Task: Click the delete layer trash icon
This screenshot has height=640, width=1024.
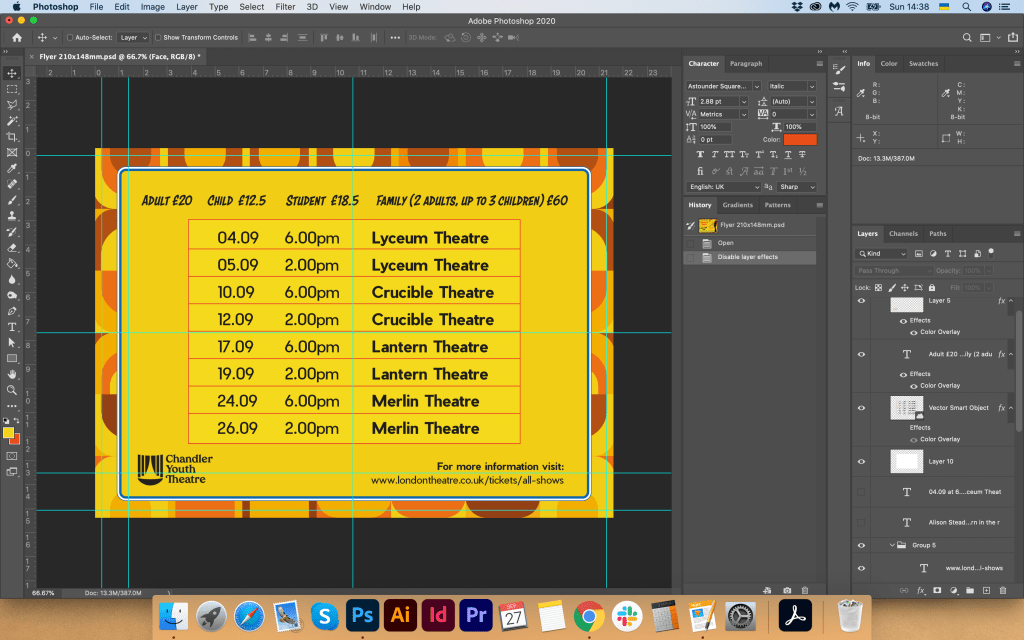Action: pyautogui.click(x=1003, y=590)
